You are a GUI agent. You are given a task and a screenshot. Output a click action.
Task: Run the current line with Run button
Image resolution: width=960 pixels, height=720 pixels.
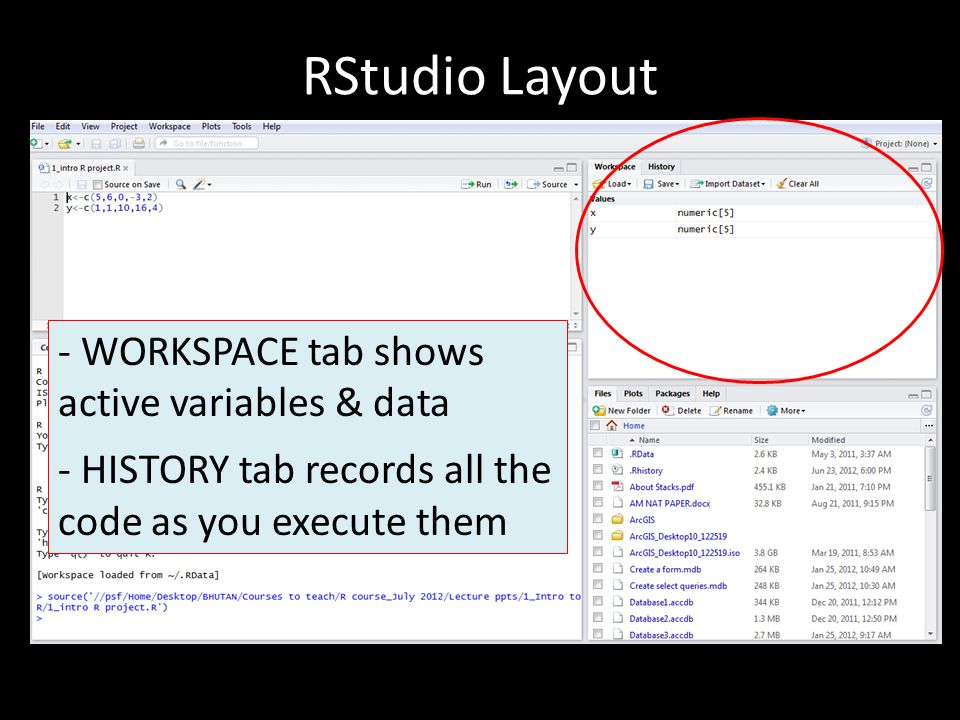pos(476,184)
